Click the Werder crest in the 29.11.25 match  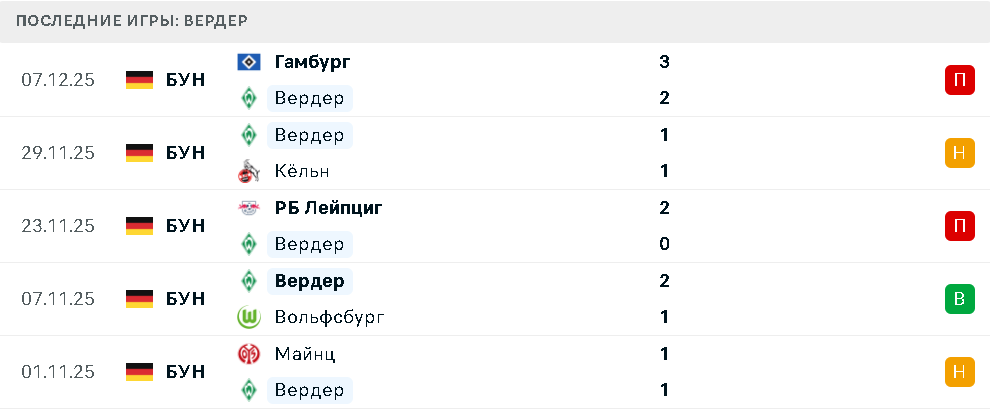click(x=247, y=135)
